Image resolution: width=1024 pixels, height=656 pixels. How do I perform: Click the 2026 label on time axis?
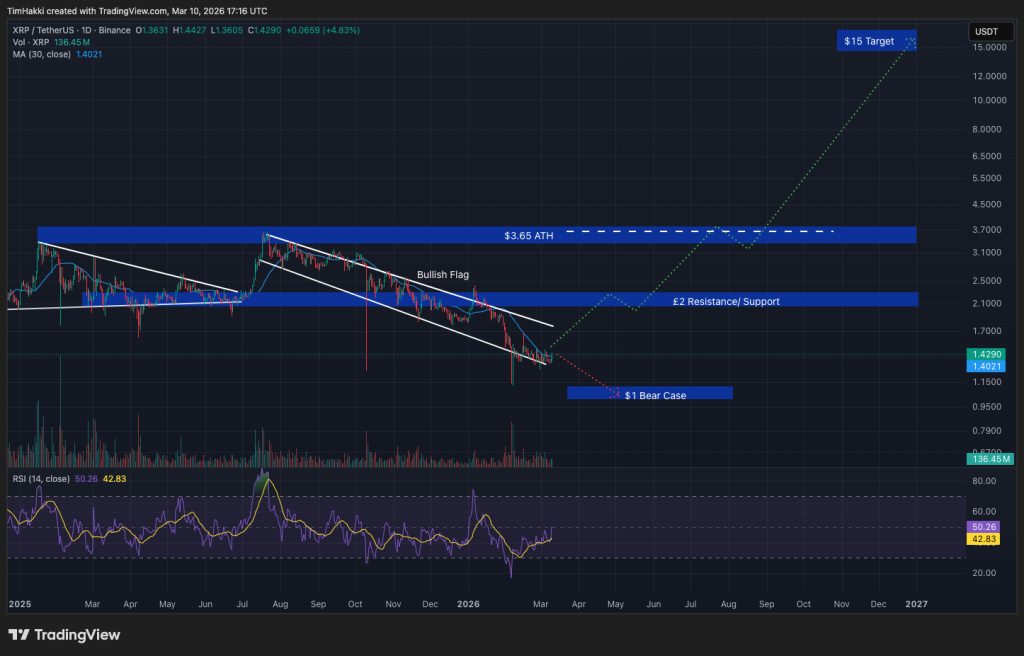click(x=468, y=604)
